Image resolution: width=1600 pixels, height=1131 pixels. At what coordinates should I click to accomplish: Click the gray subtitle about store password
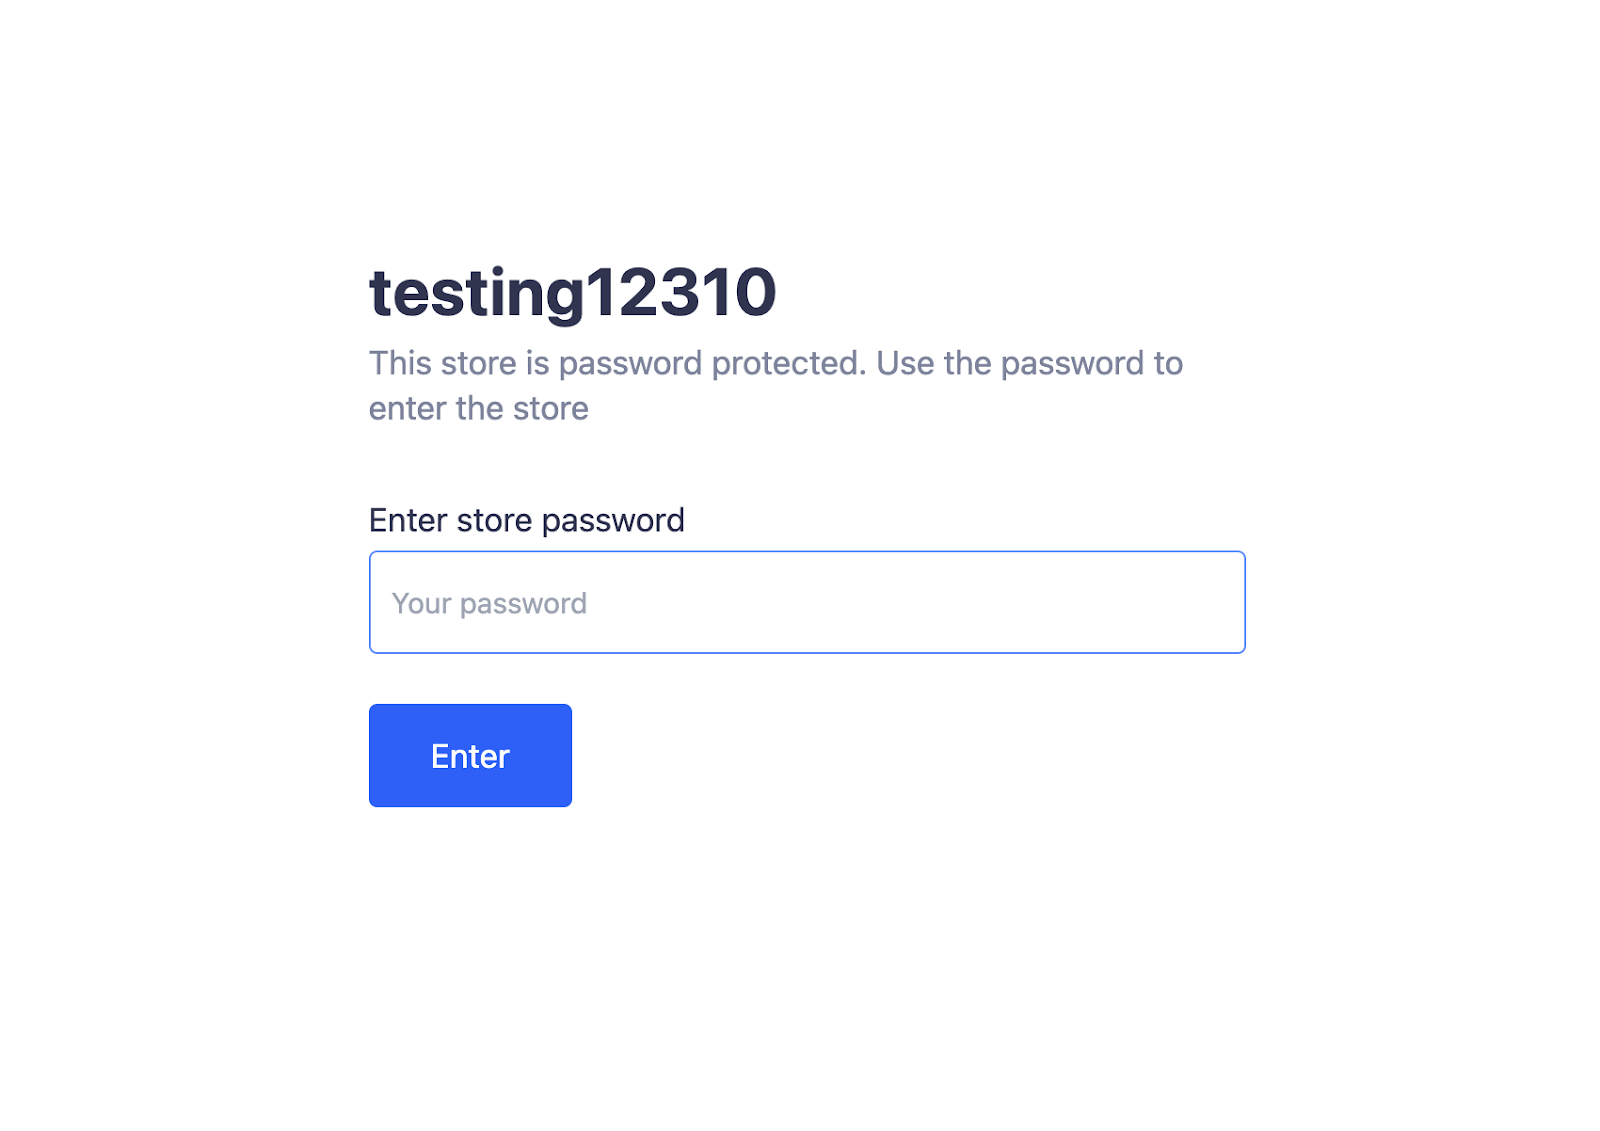(x=776, y=385)
